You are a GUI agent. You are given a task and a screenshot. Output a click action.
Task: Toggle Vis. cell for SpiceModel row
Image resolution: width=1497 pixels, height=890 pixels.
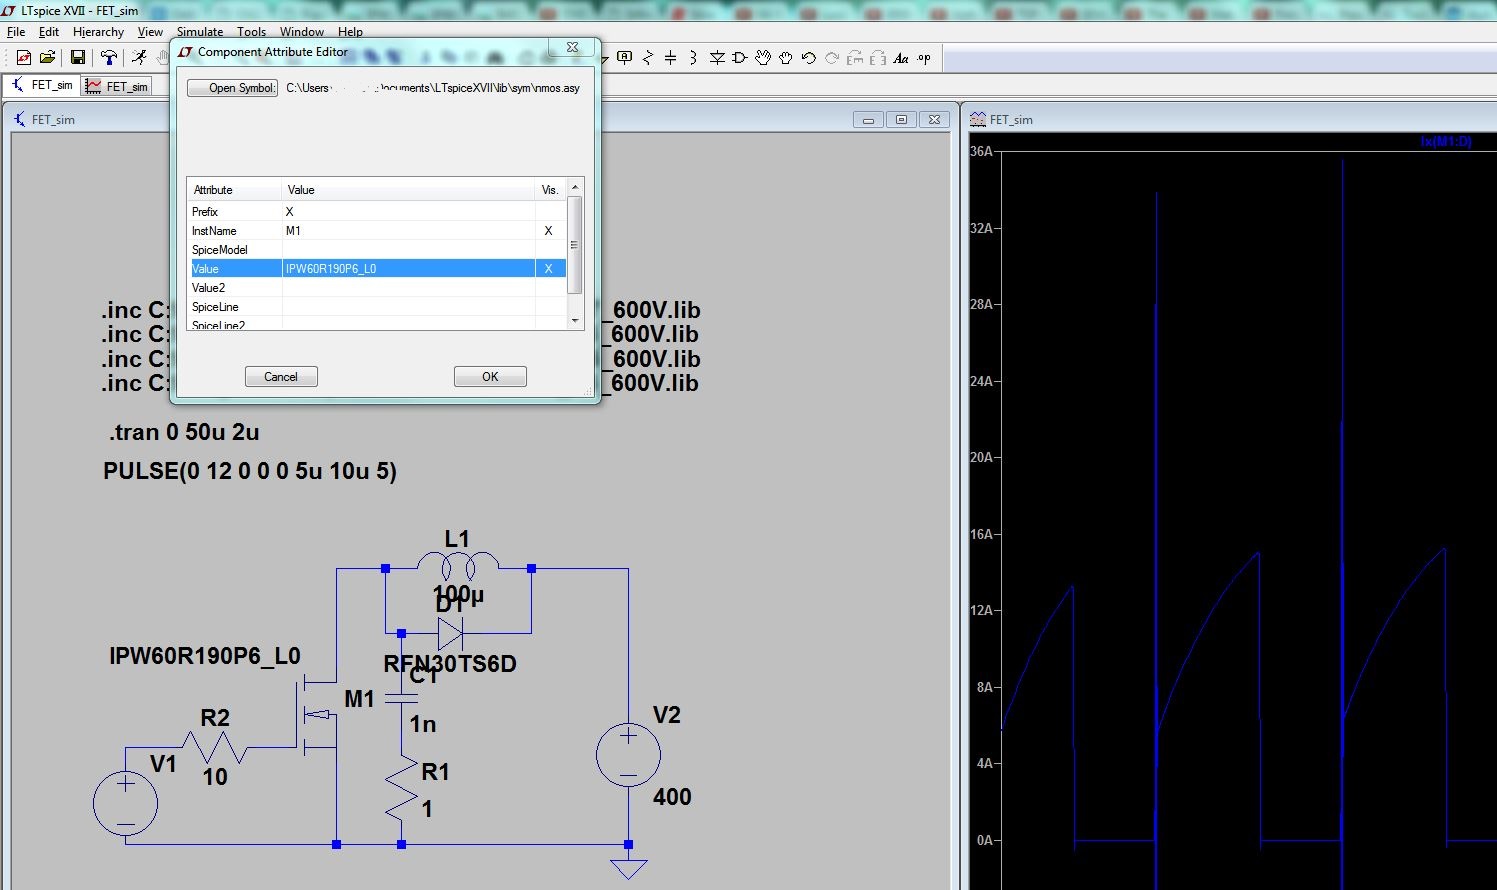pyautogui.click(x=550, y=250)
